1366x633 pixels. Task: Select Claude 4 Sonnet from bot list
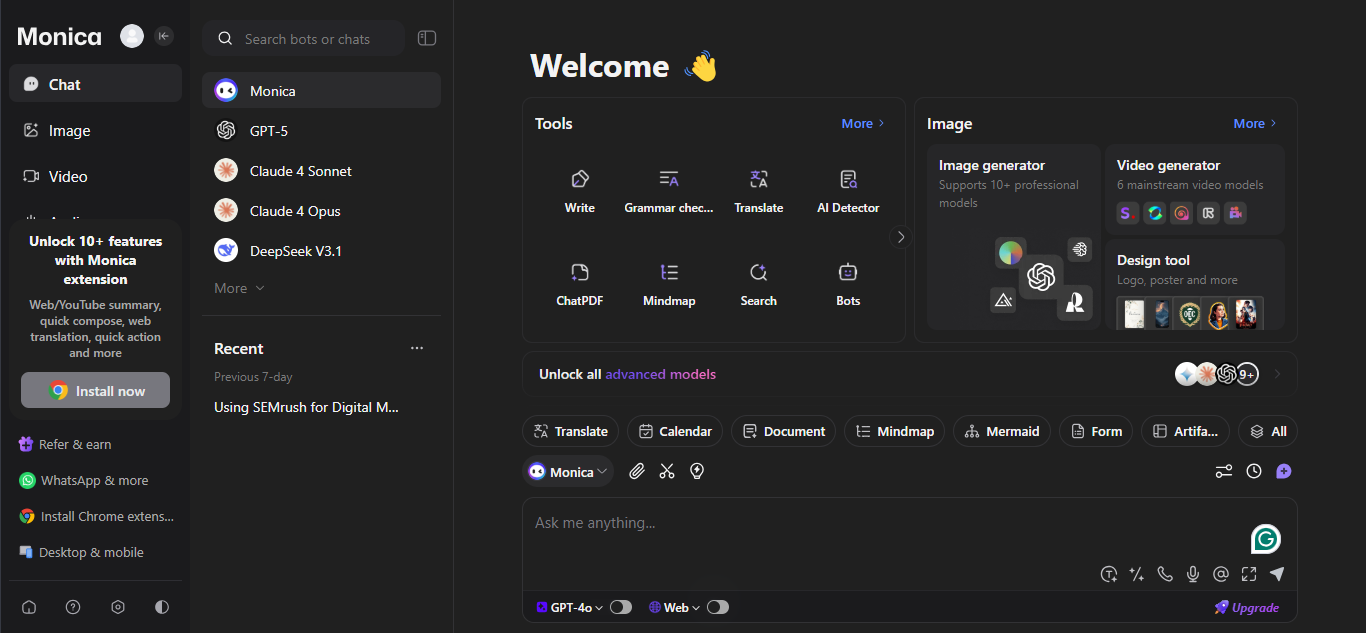tap(300, 171)
